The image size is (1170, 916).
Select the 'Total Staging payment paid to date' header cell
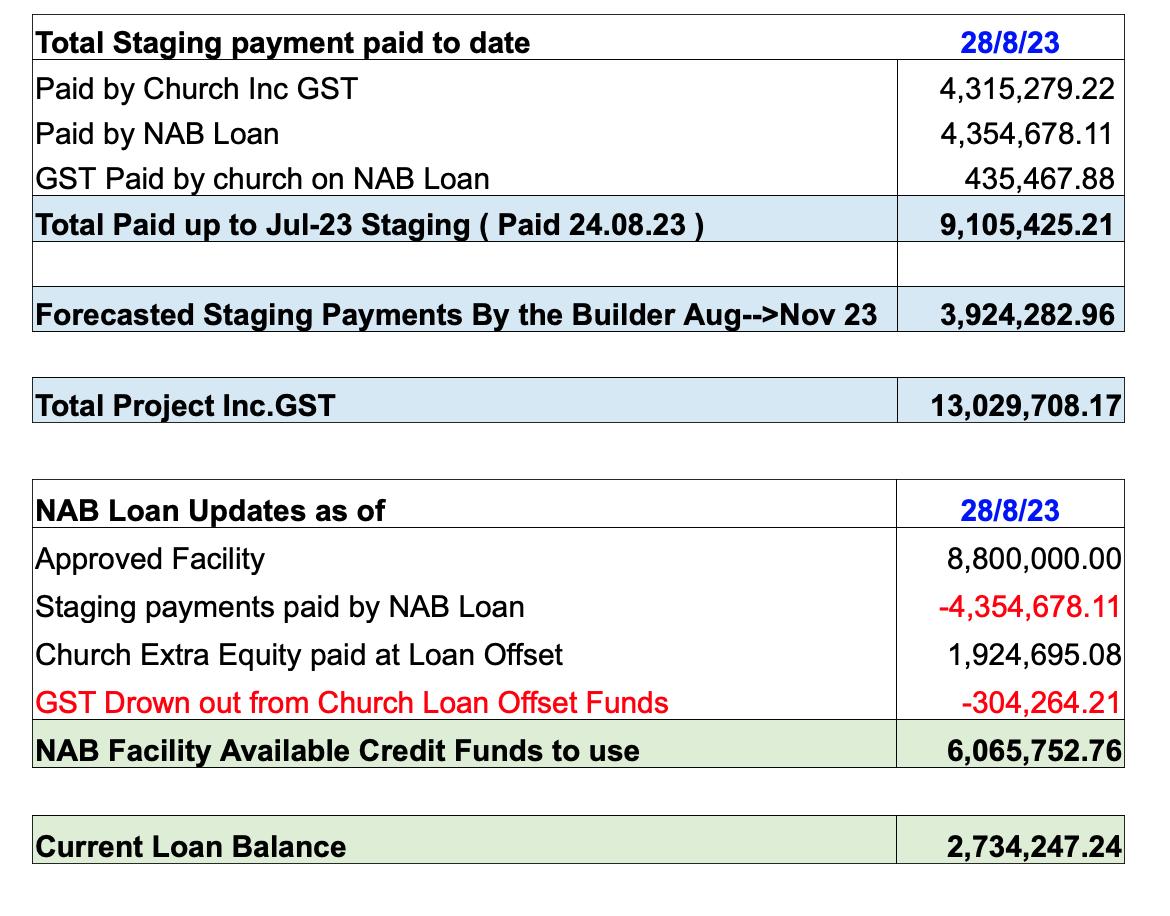pyautogui.click(x=283, y=43)
